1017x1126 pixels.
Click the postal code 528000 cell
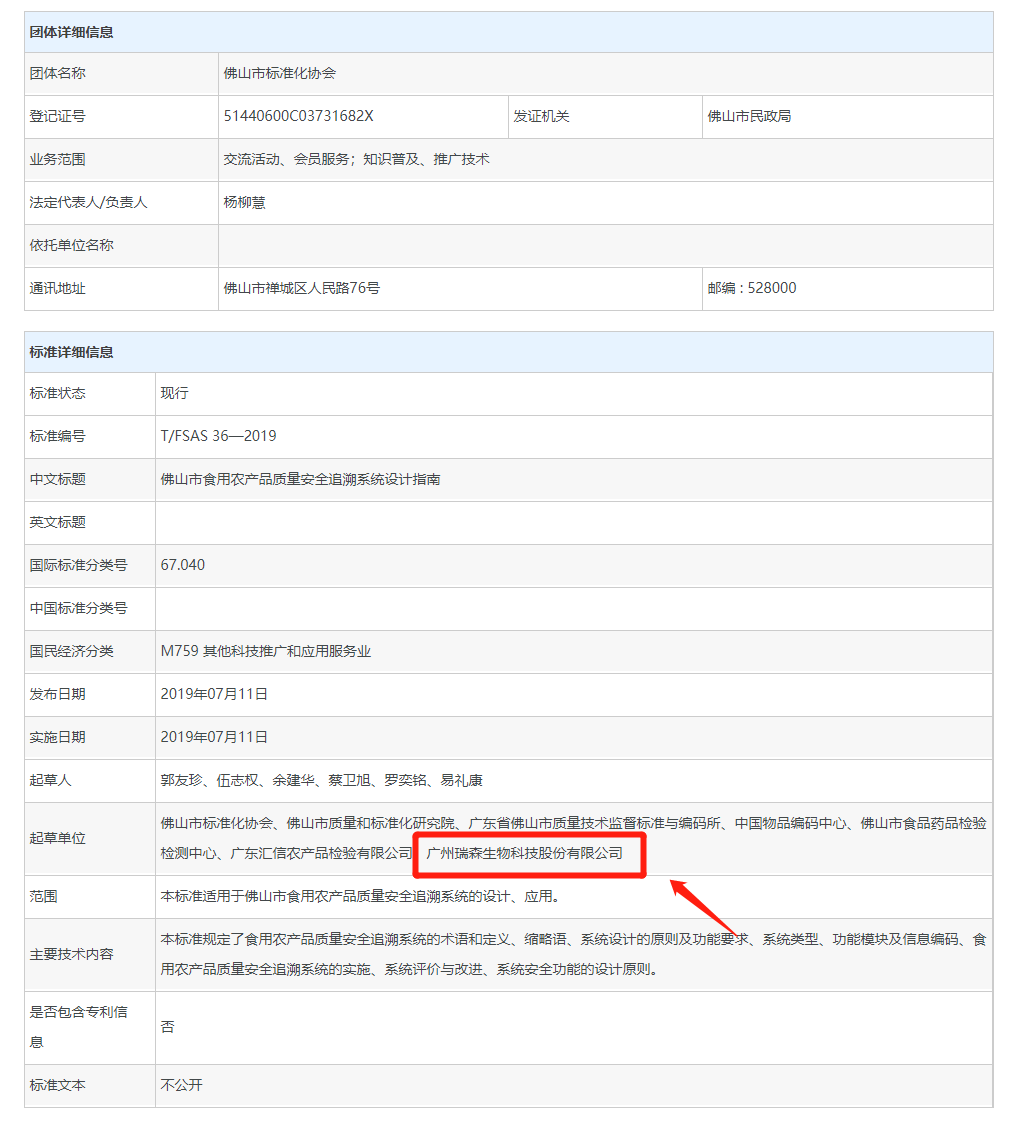tap(752, 288)
